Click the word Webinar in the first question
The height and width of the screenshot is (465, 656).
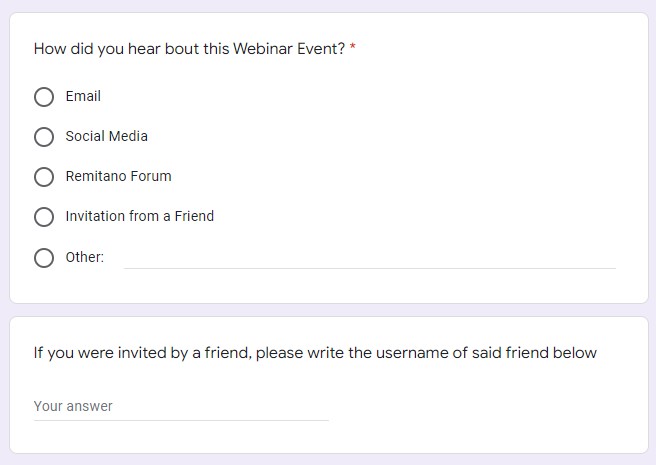(263, 49)
